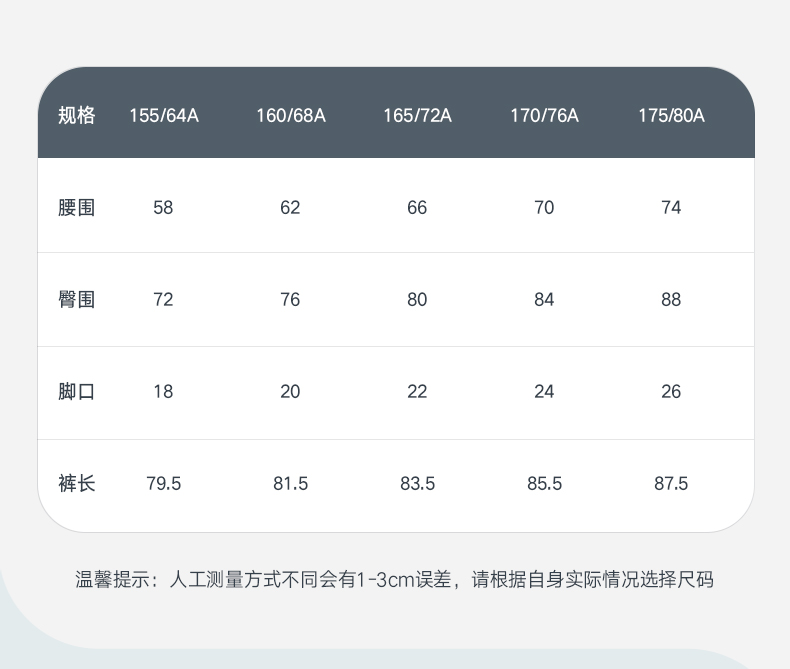Click the 臀围 row label
The image size is (790, 669).
point(77,299)
